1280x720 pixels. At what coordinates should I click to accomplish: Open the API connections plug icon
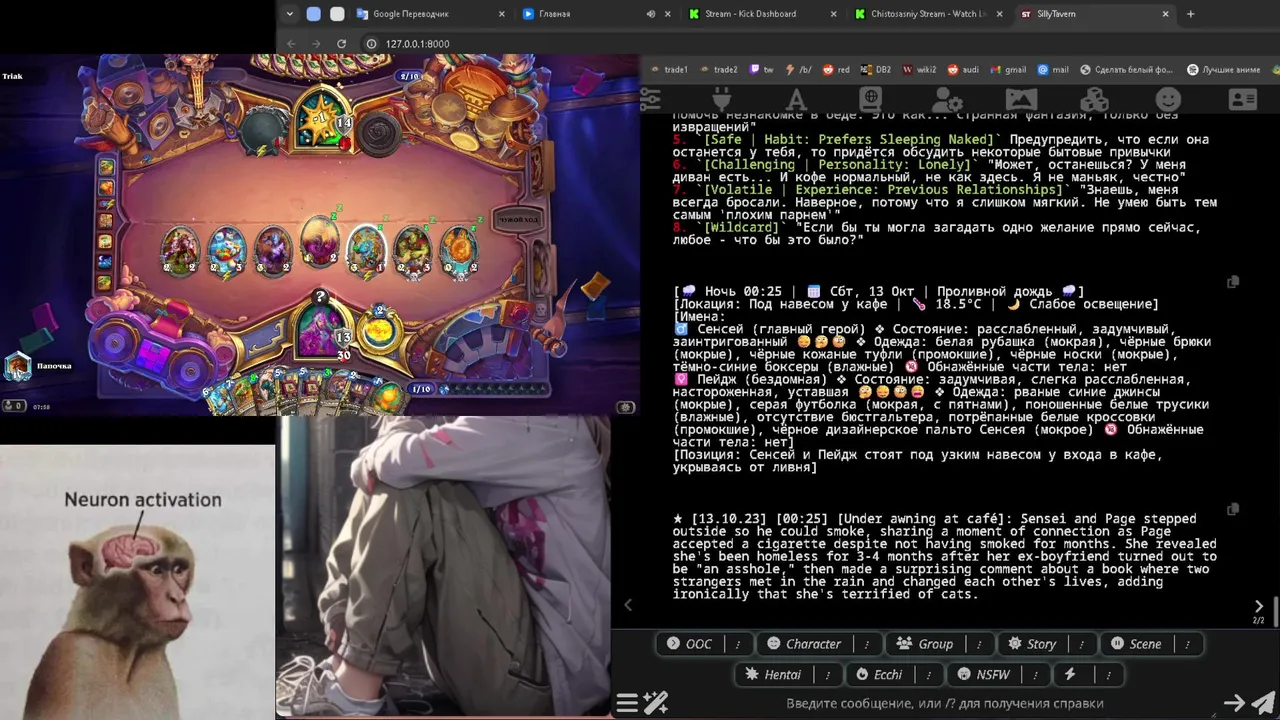tap(721, 99)
